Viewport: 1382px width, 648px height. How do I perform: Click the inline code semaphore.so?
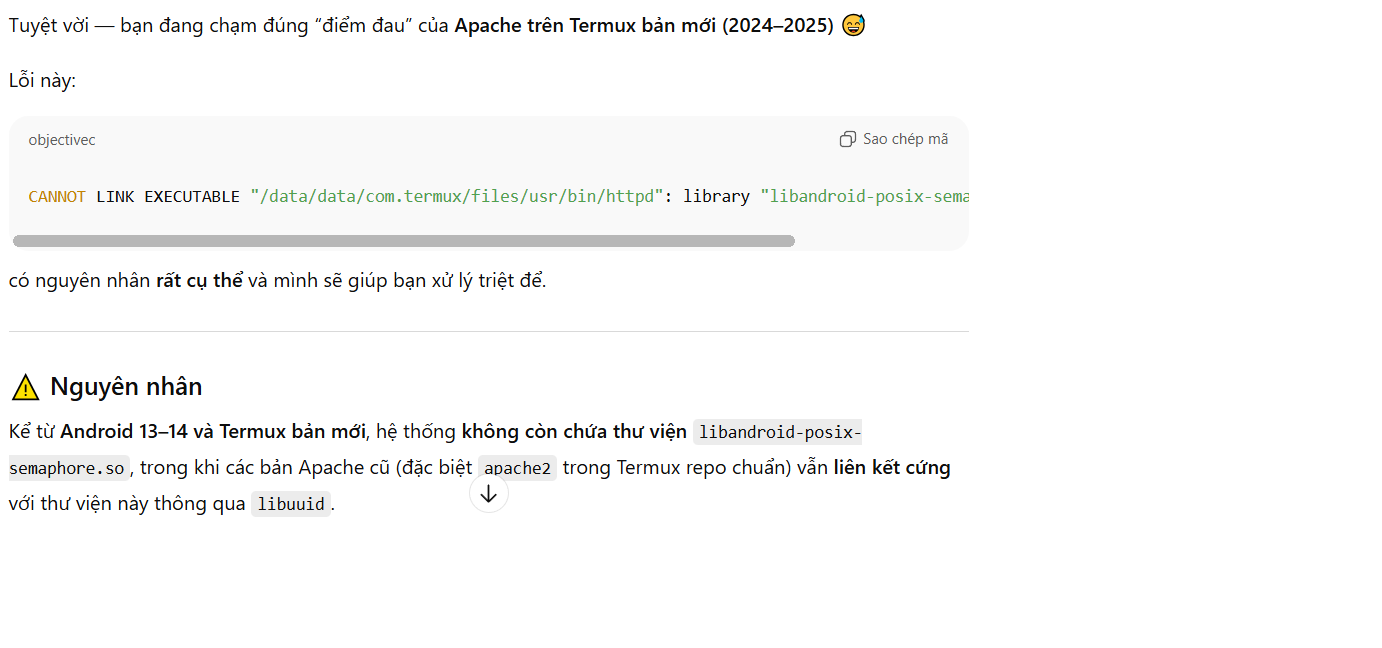click(68, 468)
